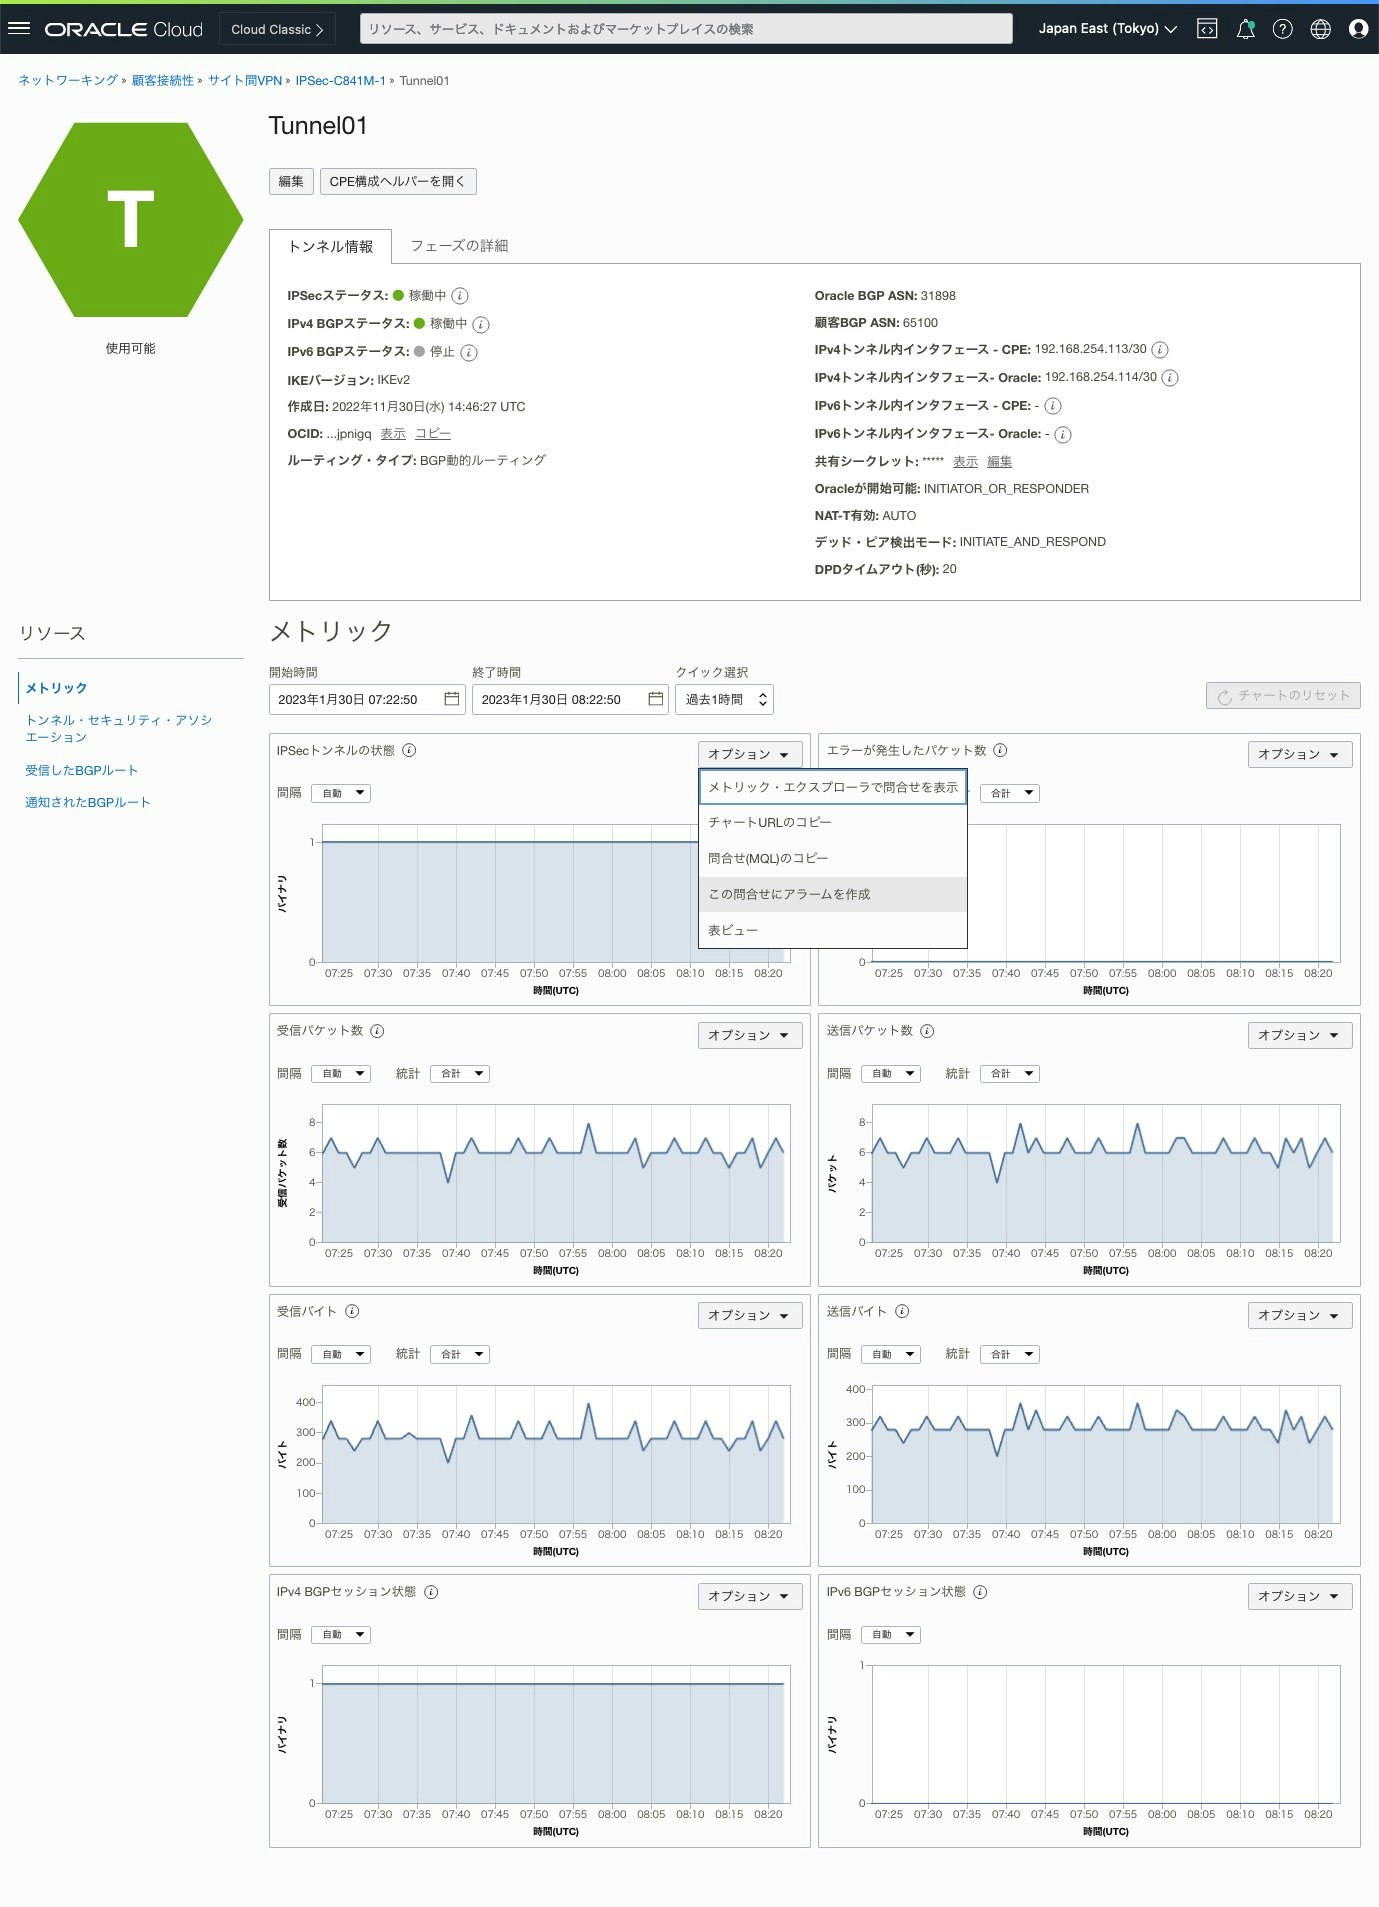Open interval dropdown in sent bytes chart
1379x1907 pixels.
point(891,1354)
